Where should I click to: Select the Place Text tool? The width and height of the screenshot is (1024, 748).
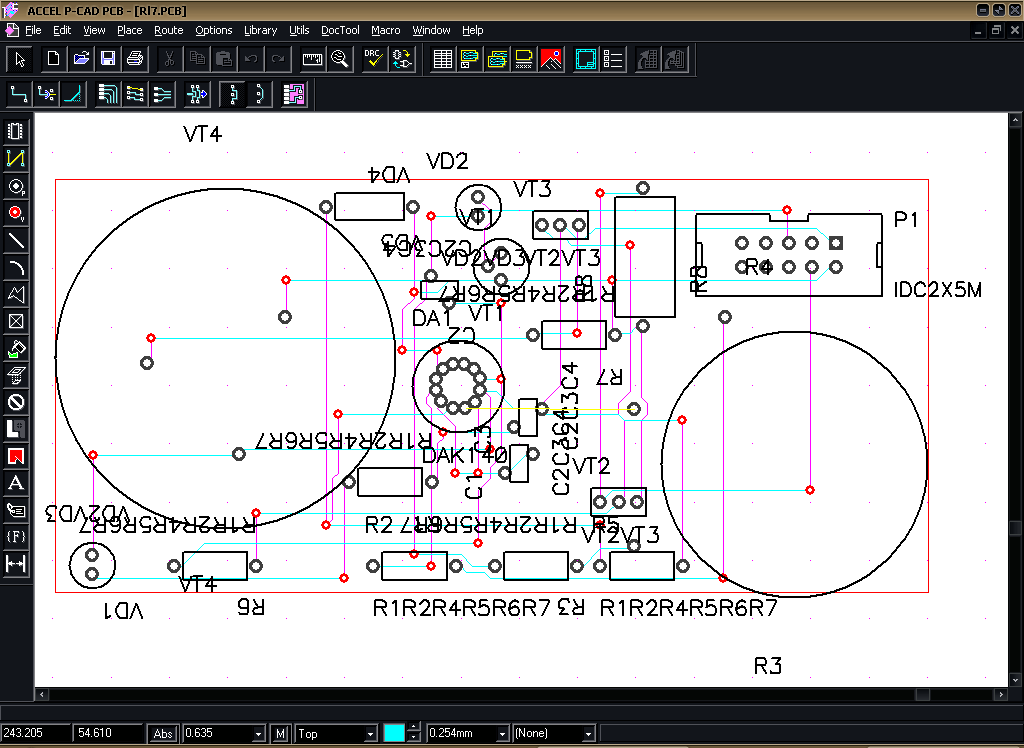pyautogui.click(x=16, y=483)
